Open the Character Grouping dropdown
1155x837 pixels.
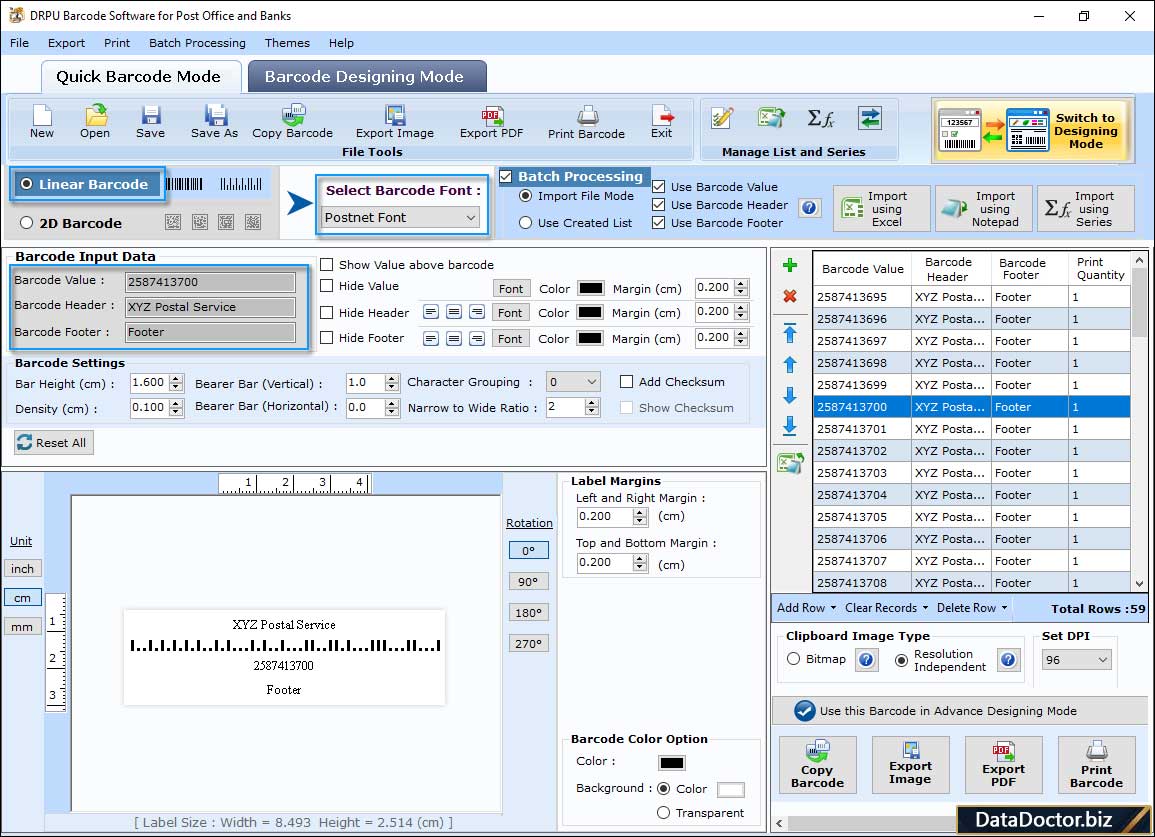(573, 382)
